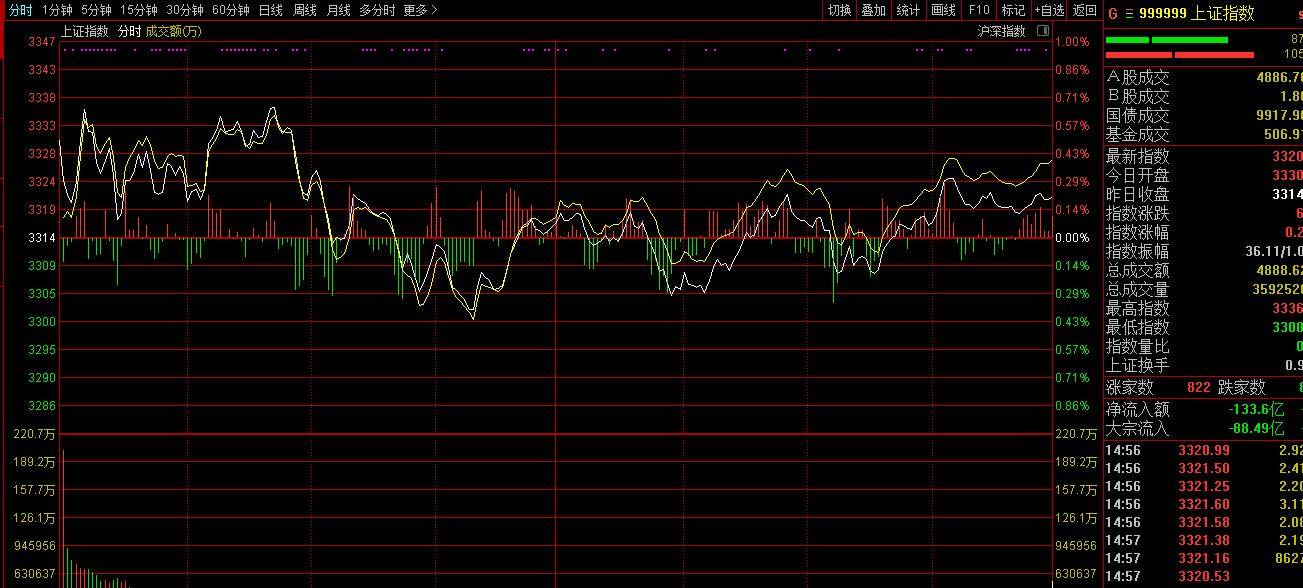Screen dimensions: 1303x588
Task: Click the 切换 switch button
Action: click(838, 10)
